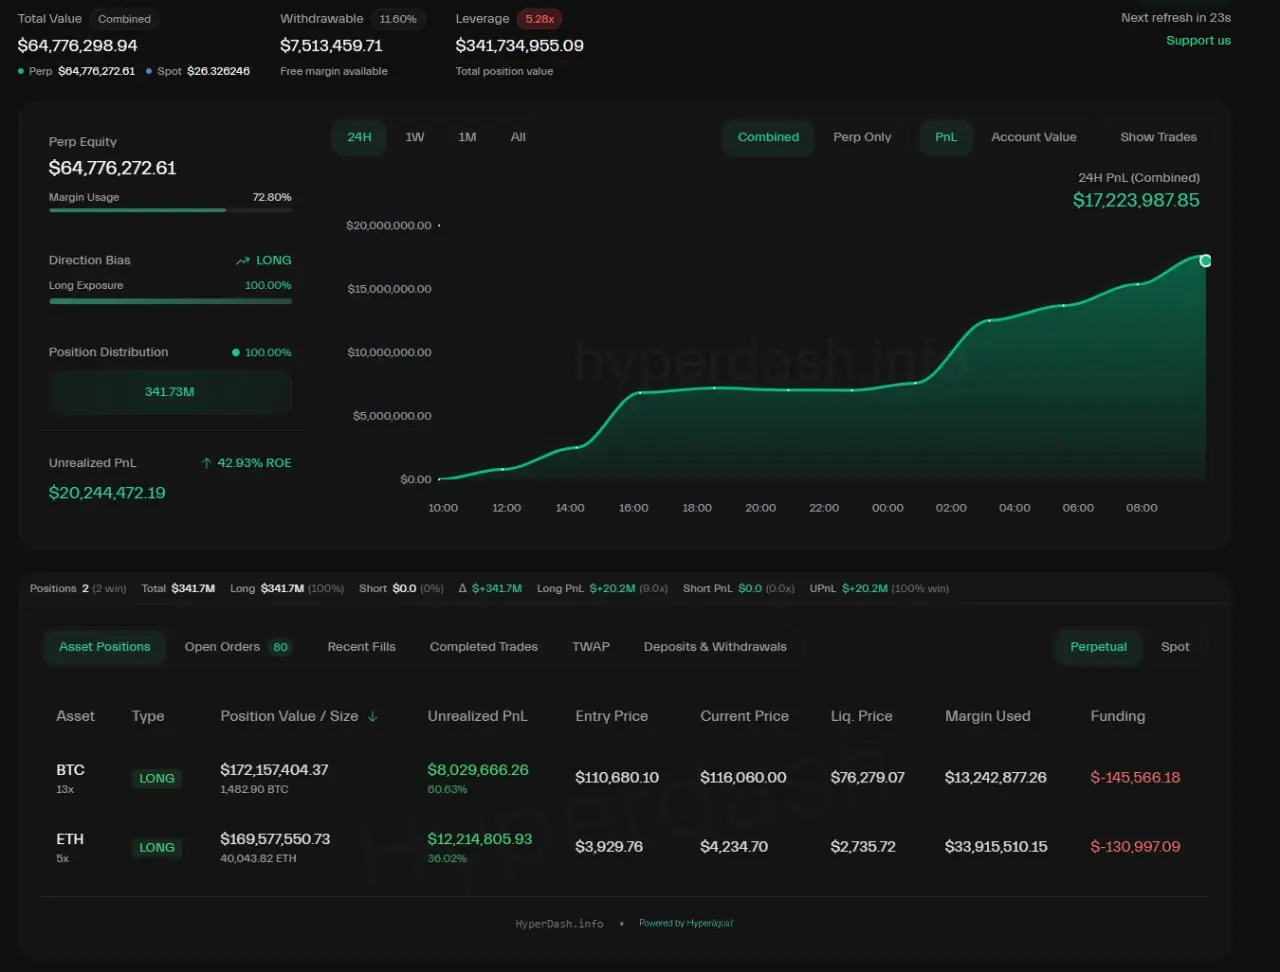1280x972 pixels.
Task: Switch chart to Perp Only mode
Action: [861, 137]
